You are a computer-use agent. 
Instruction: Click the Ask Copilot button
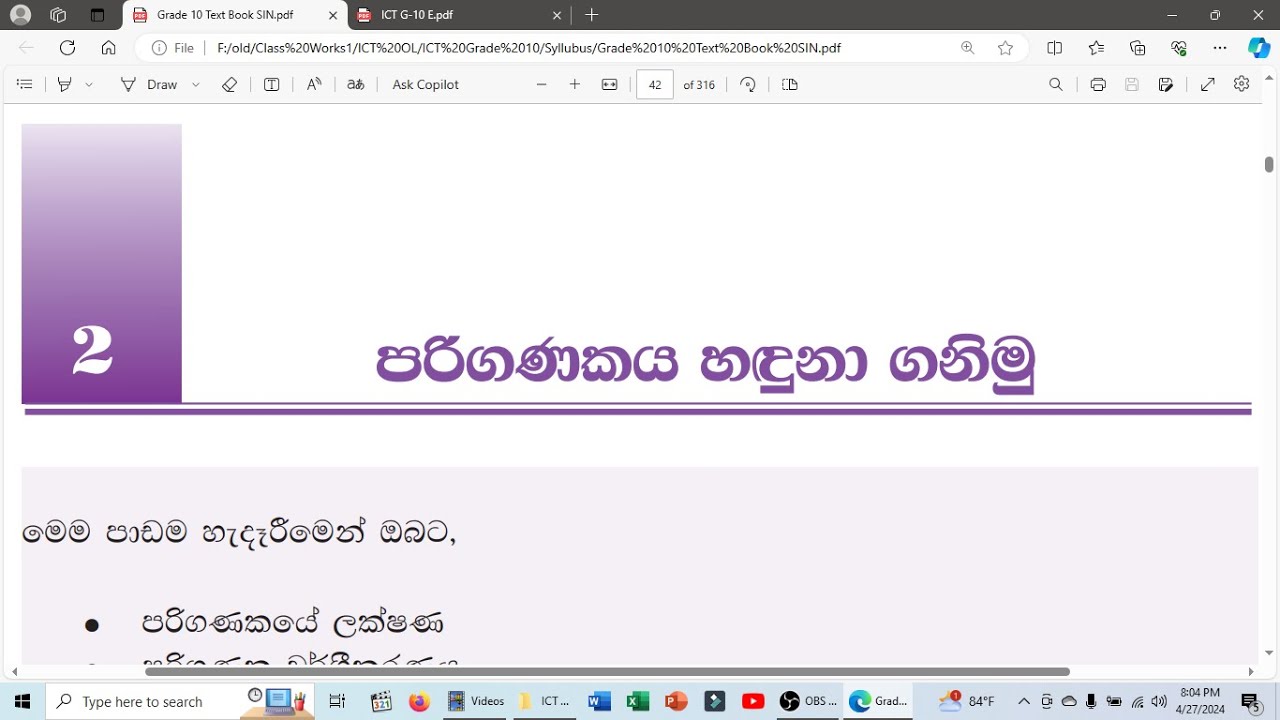click(426, 85)
